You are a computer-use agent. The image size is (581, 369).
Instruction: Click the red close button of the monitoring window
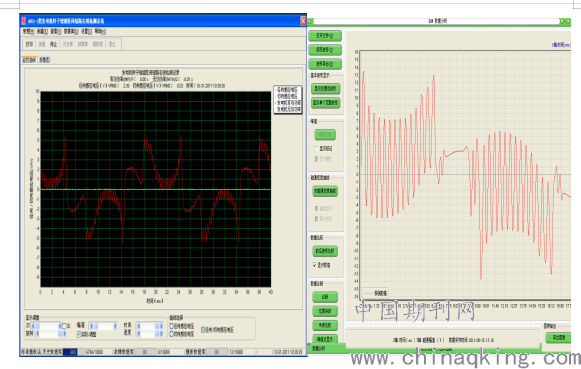(x=303, y=21)
